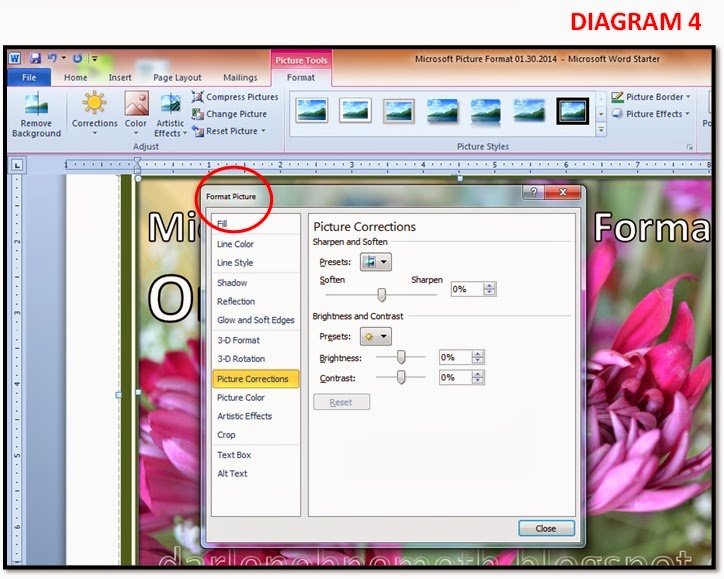Expand the Picture Styles gallery More arrow
The width and height of the screenshot is (724, 579).
point(601,130)
